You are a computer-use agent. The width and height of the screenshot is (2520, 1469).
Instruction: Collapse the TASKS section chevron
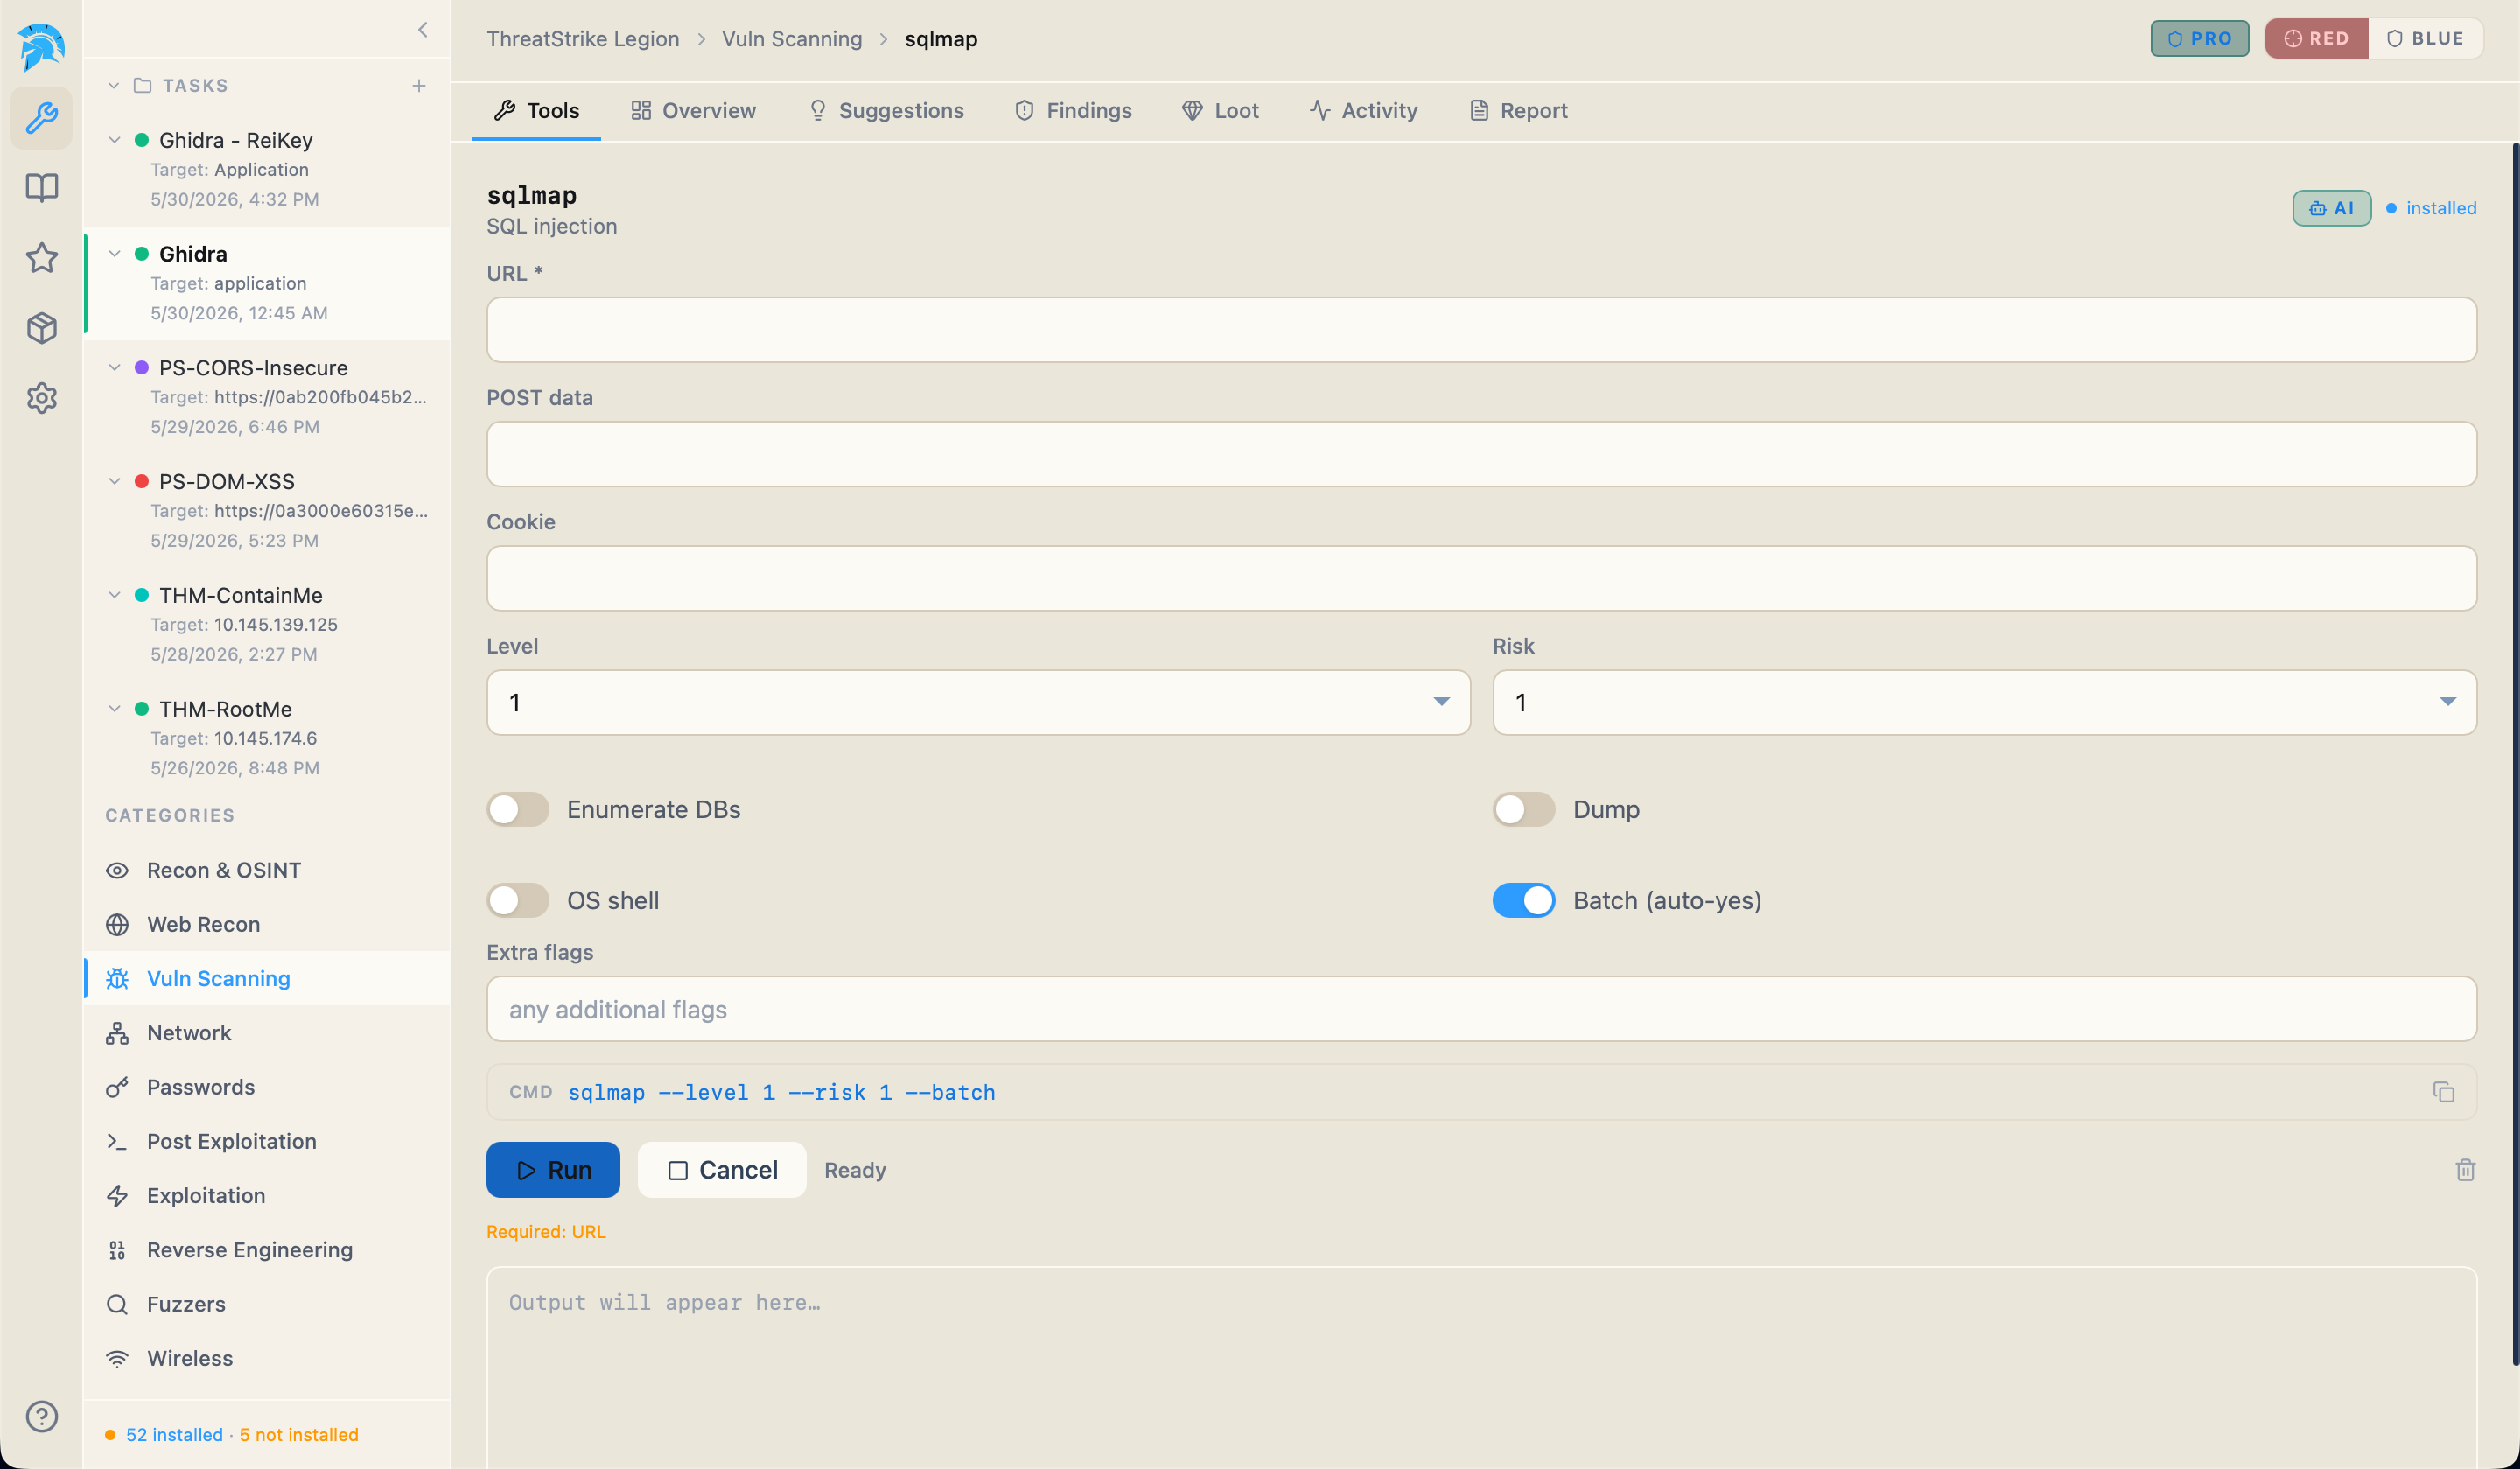click(x=114, y=86)
